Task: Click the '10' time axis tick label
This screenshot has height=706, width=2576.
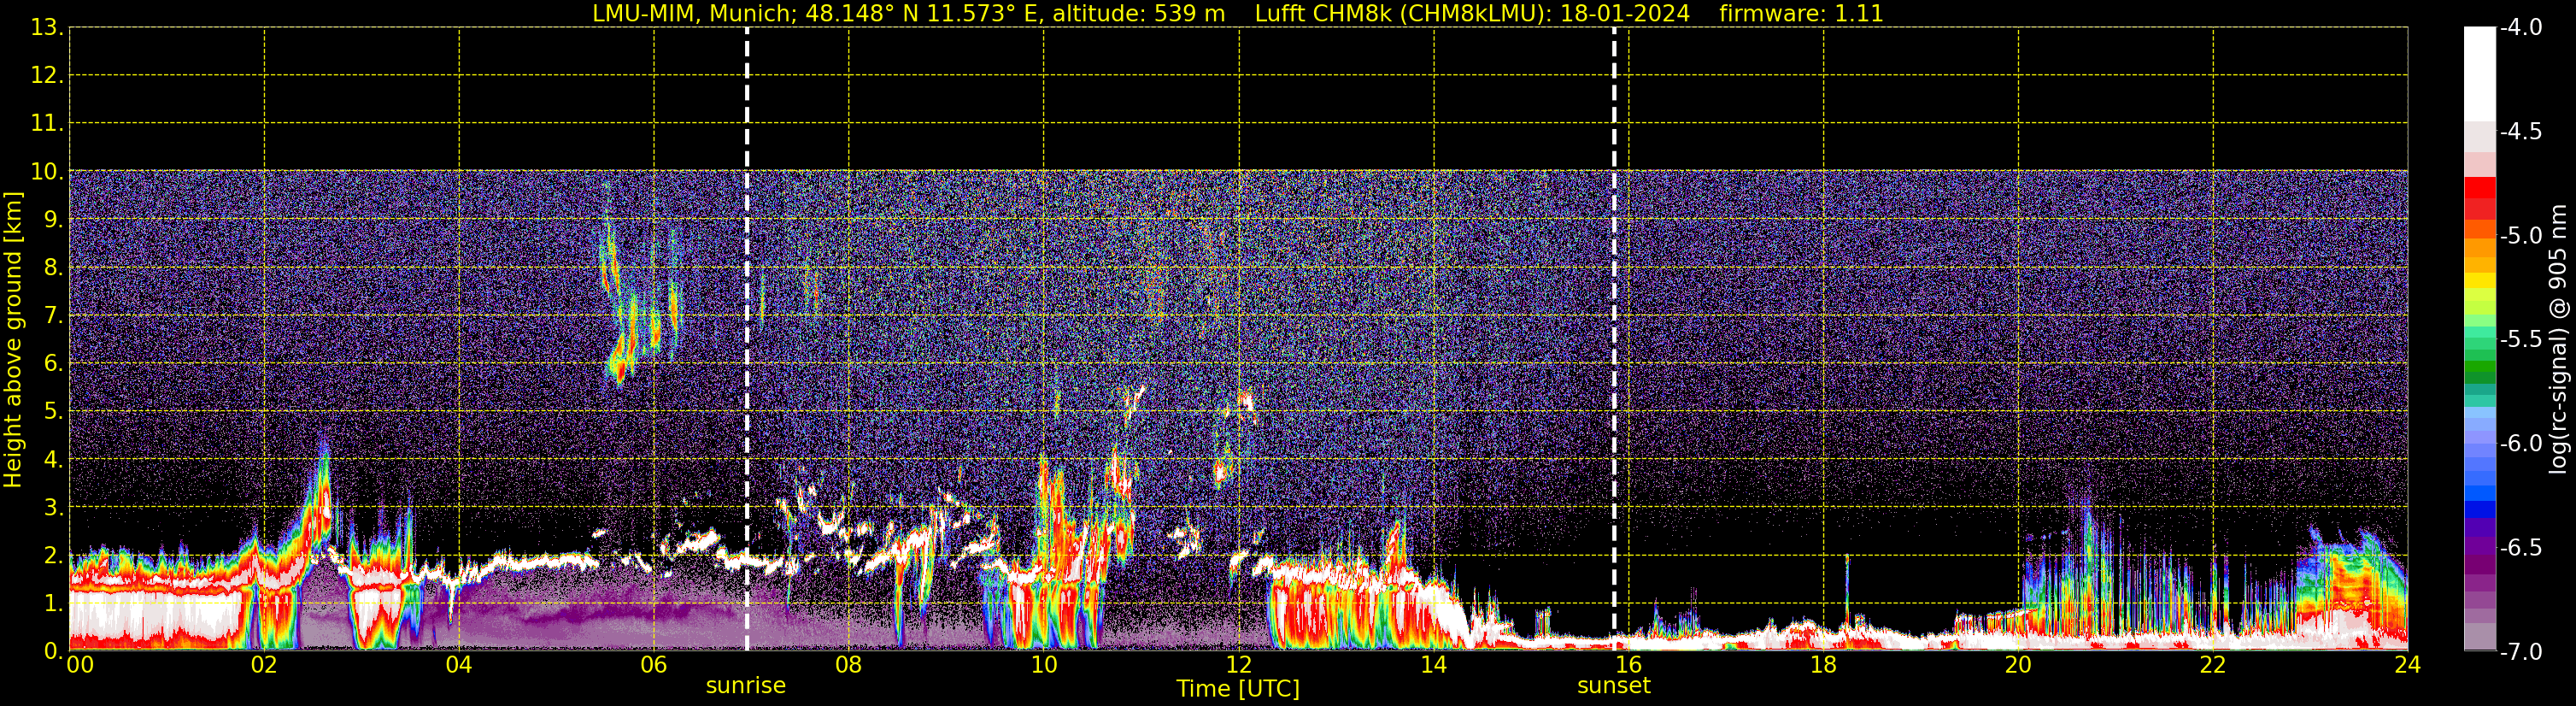Action: click(1044, 665)
